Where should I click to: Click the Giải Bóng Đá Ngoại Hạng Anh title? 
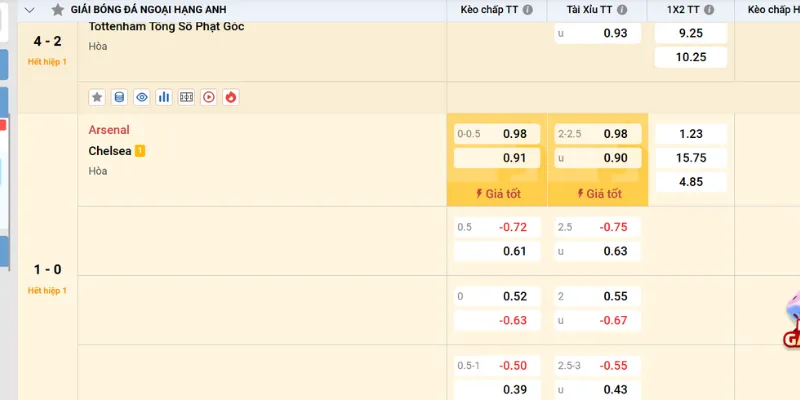(x=148, y=10)
